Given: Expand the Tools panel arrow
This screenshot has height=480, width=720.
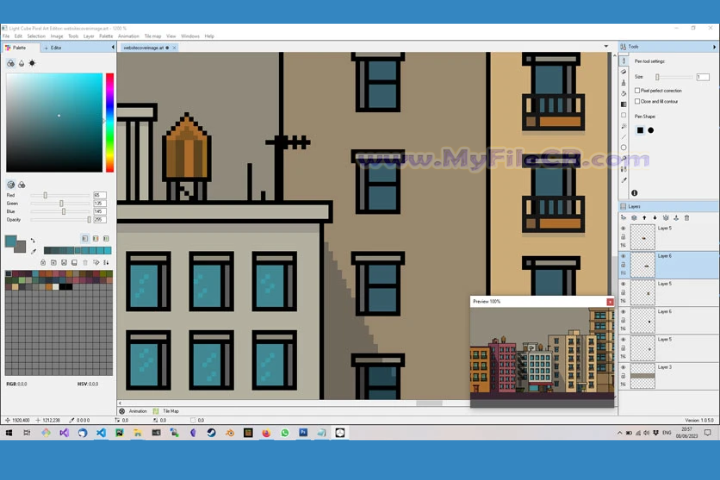Looking at the screenshot, I should click(x=714, y=47).
